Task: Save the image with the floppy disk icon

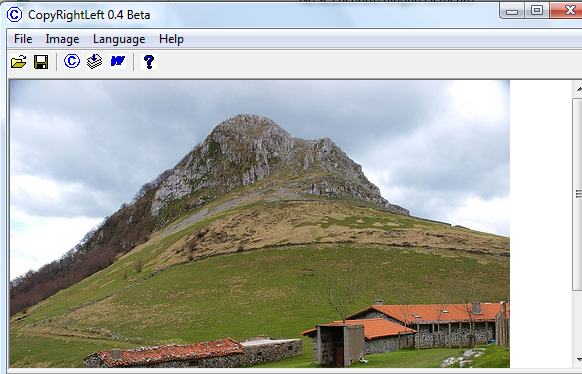Action: point(41,62)
